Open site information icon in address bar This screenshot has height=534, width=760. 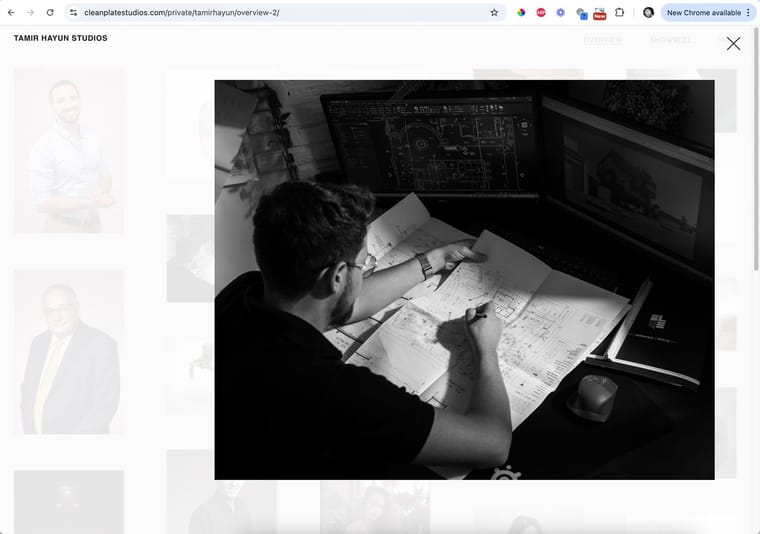[x=73, y=13]
